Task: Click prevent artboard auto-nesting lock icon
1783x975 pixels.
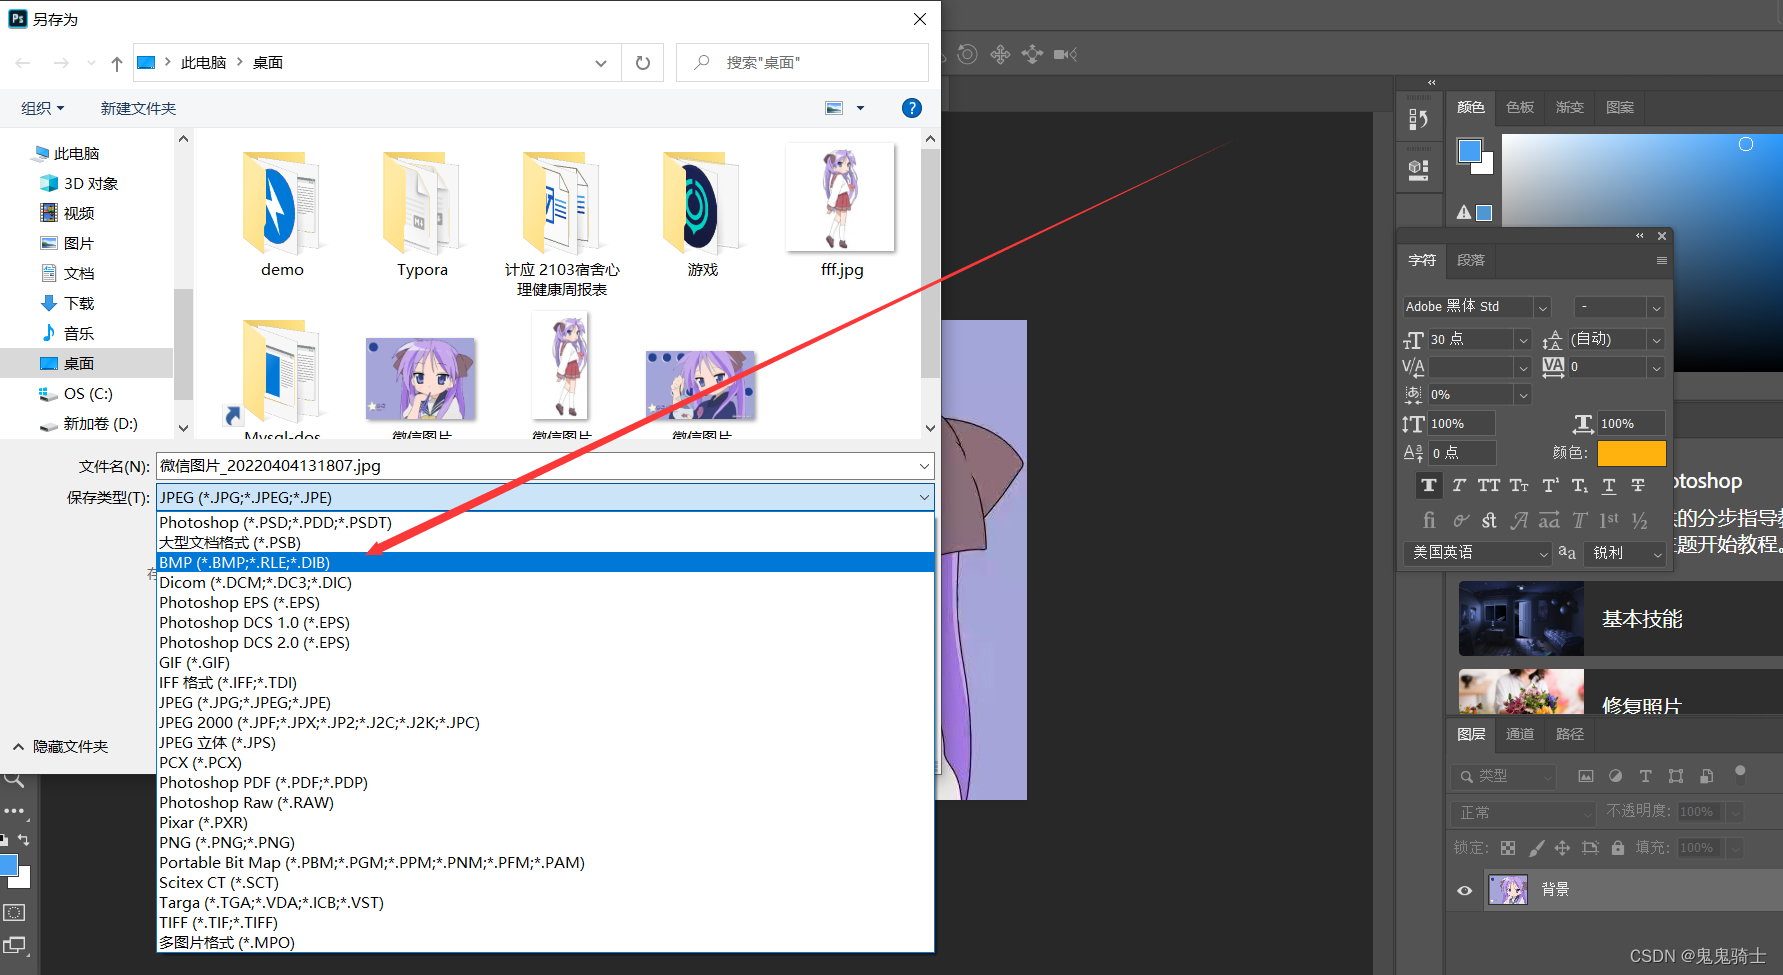Action: [x=1590, y=848]
